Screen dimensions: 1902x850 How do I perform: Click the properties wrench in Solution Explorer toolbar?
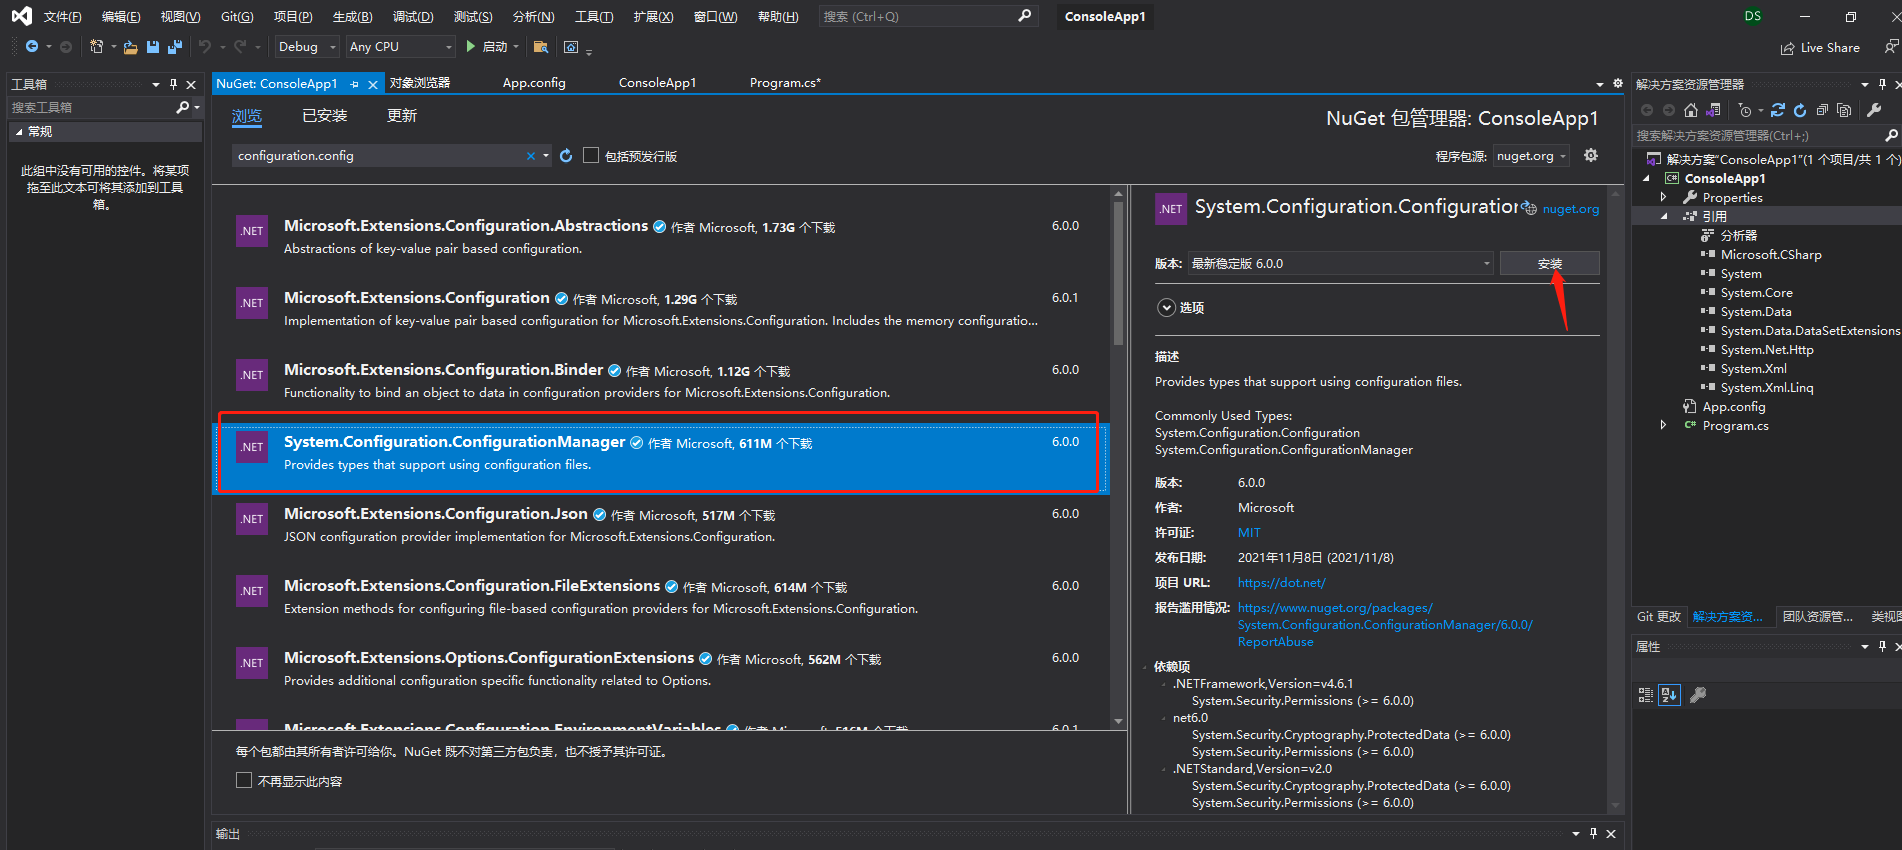[1874, 110]
